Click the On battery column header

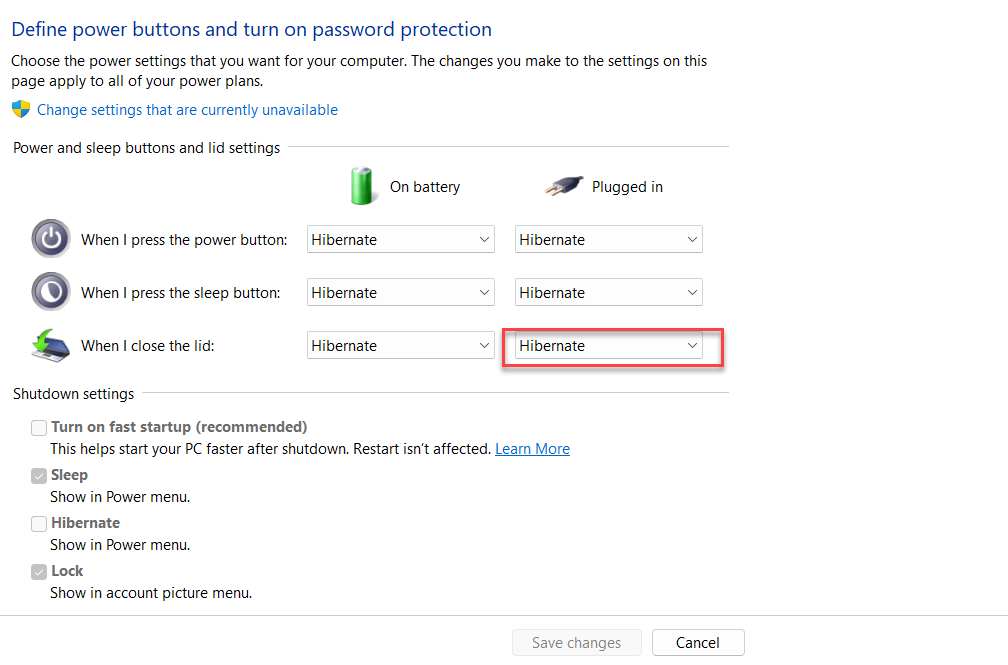(x=425, y=187)
